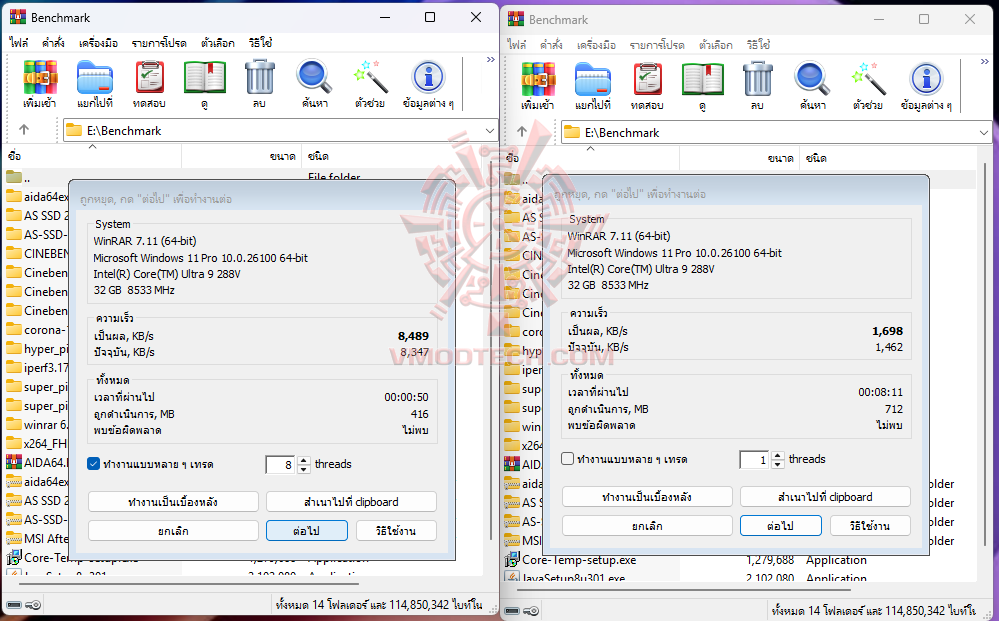The image size is (999, 621).
Task: Click ขนาด (Size) column header in right window
Action: click(x=739, y=158)
